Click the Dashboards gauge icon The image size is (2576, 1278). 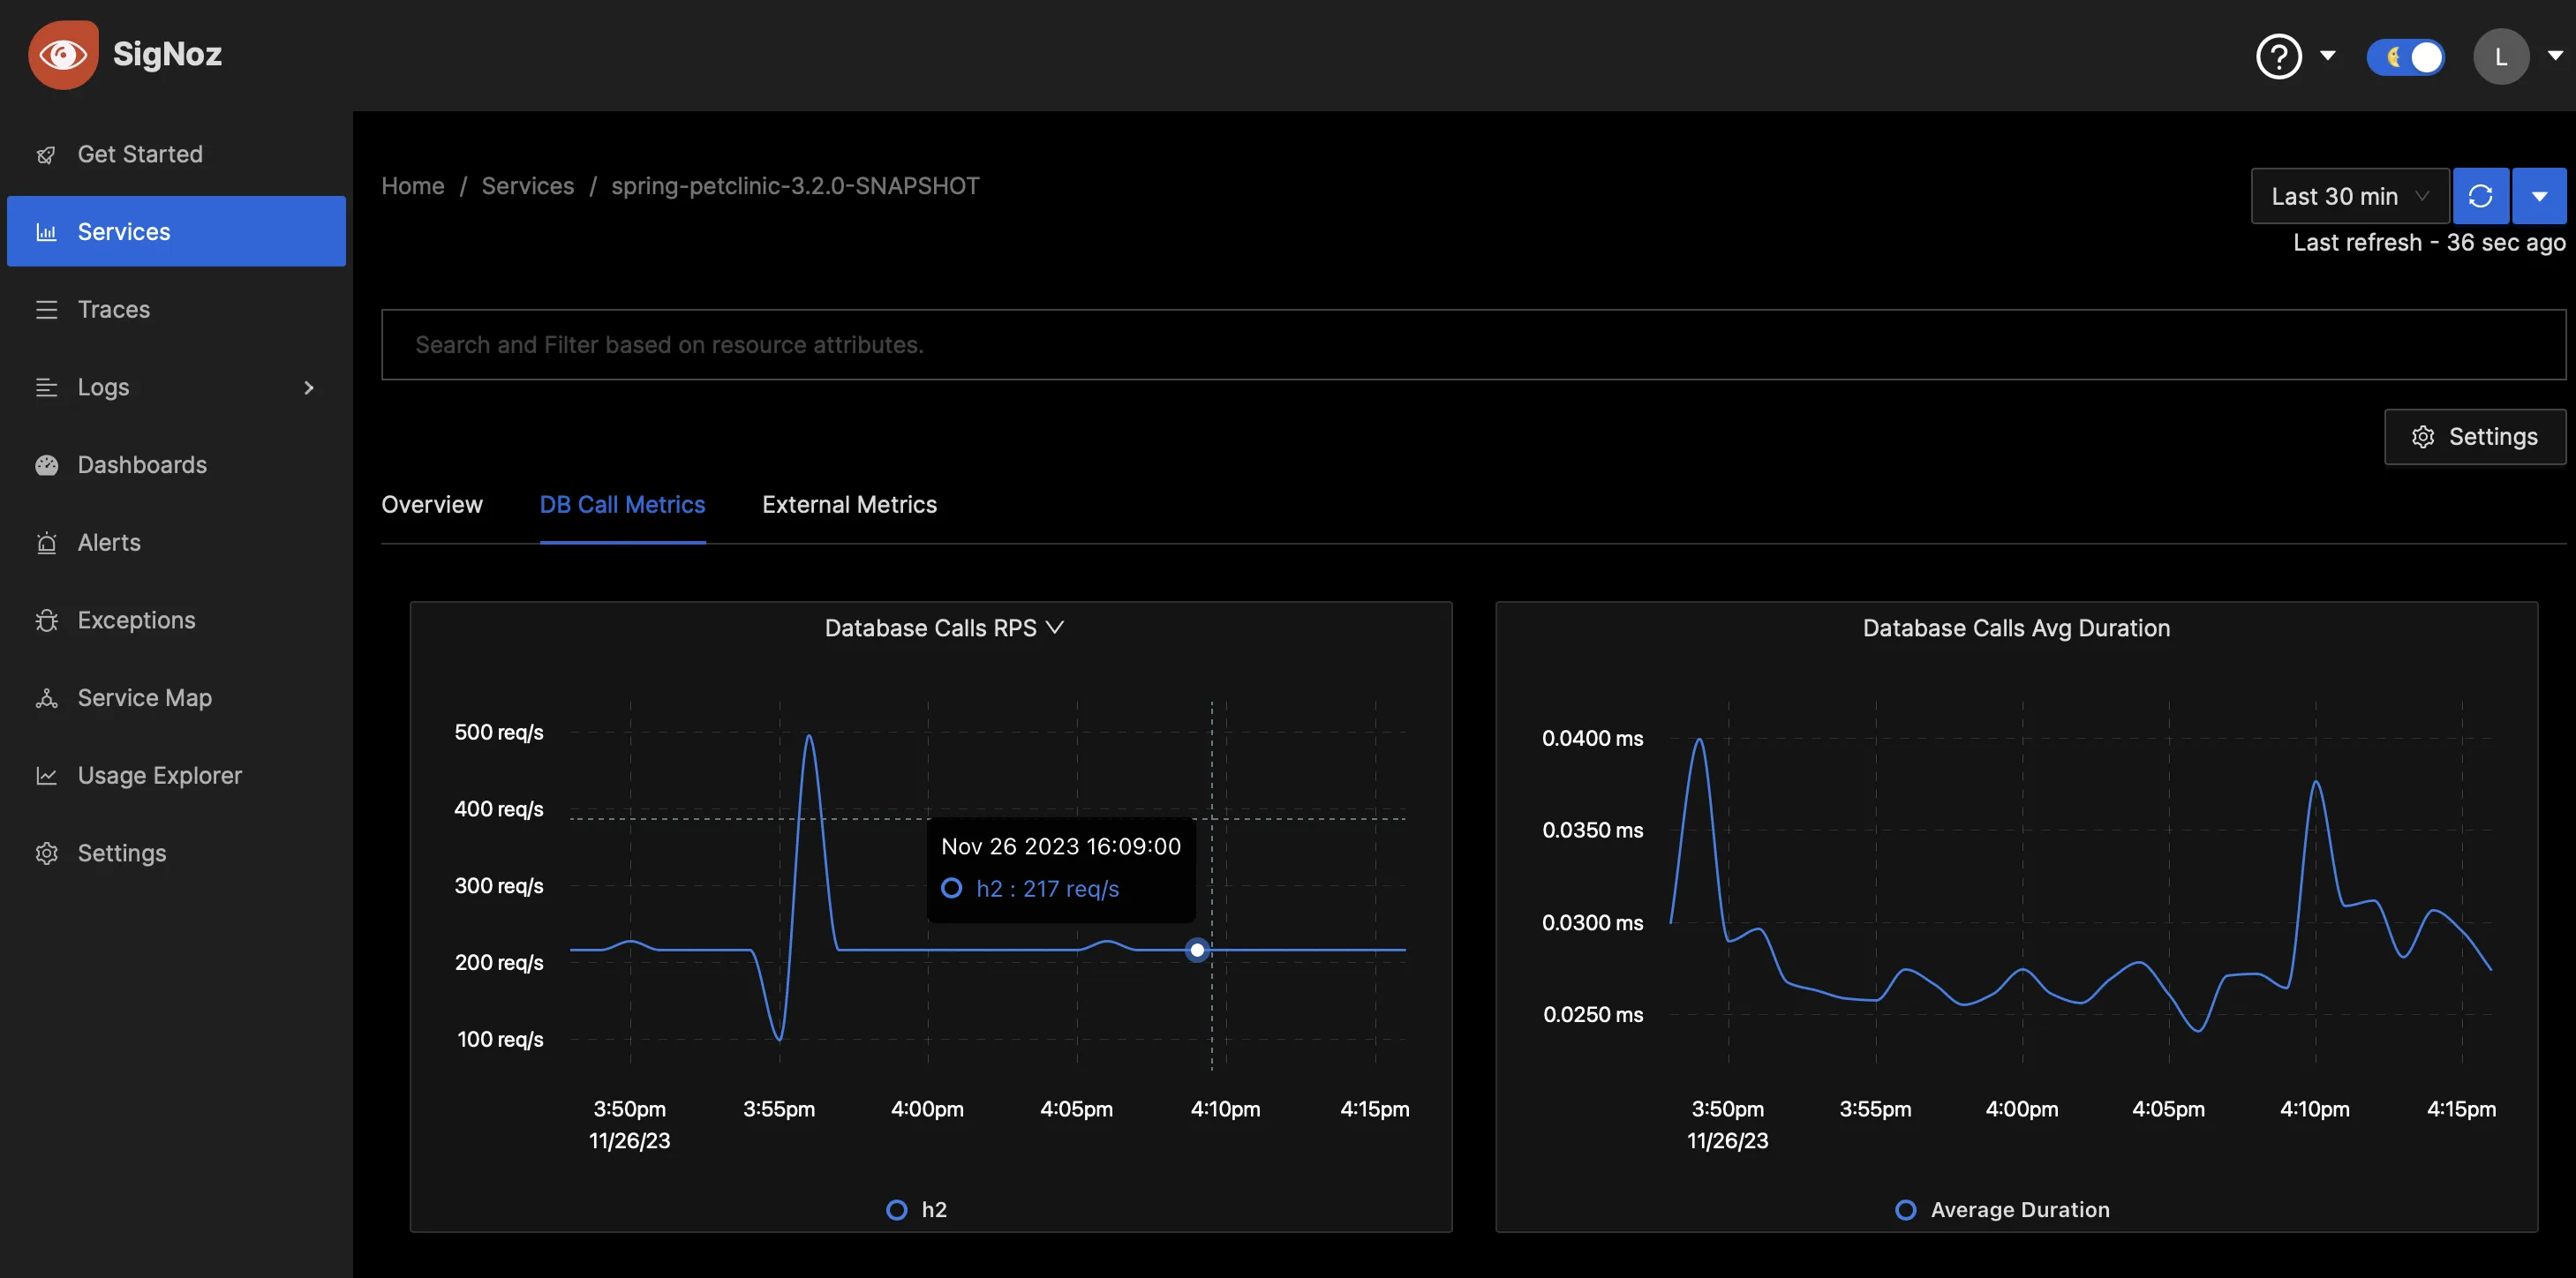(46, 465)
